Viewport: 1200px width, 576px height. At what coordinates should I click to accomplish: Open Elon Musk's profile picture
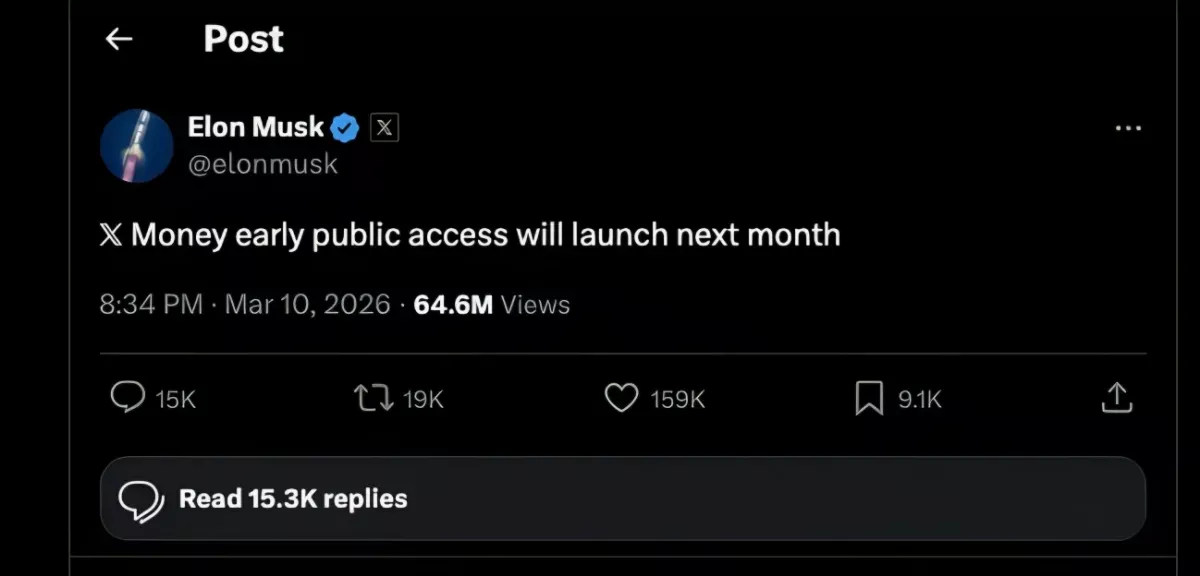pyautogui.click(x=137, y=145)
